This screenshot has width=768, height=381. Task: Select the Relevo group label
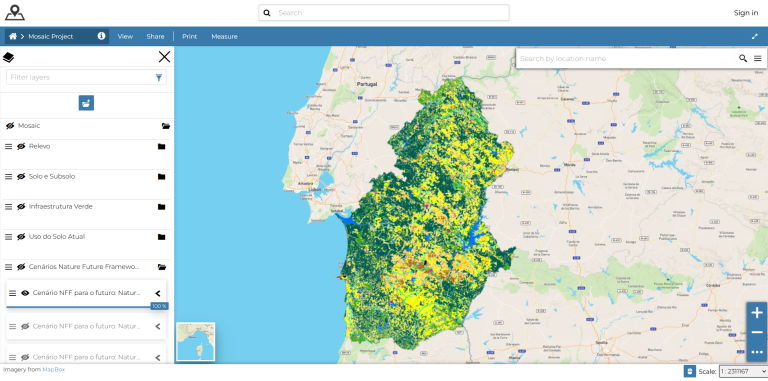click(x=39, y=146)
